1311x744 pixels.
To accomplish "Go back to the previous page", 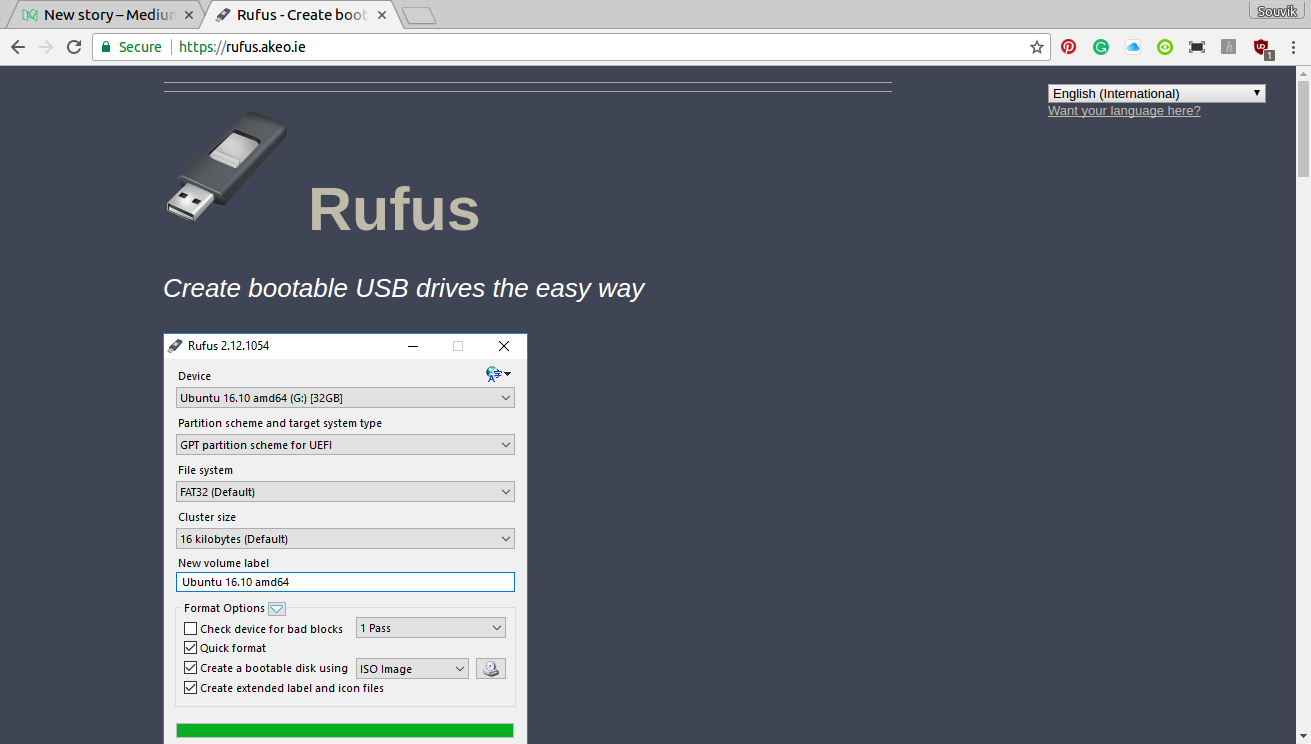I will click(x=18, y=47).
